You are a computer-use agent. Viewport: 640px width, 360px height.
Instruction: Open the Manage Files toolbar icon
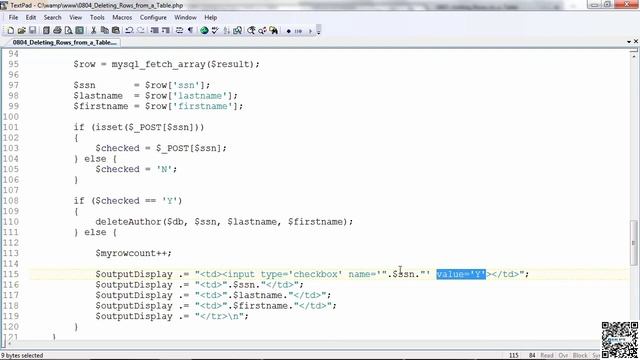pos(46,31)
